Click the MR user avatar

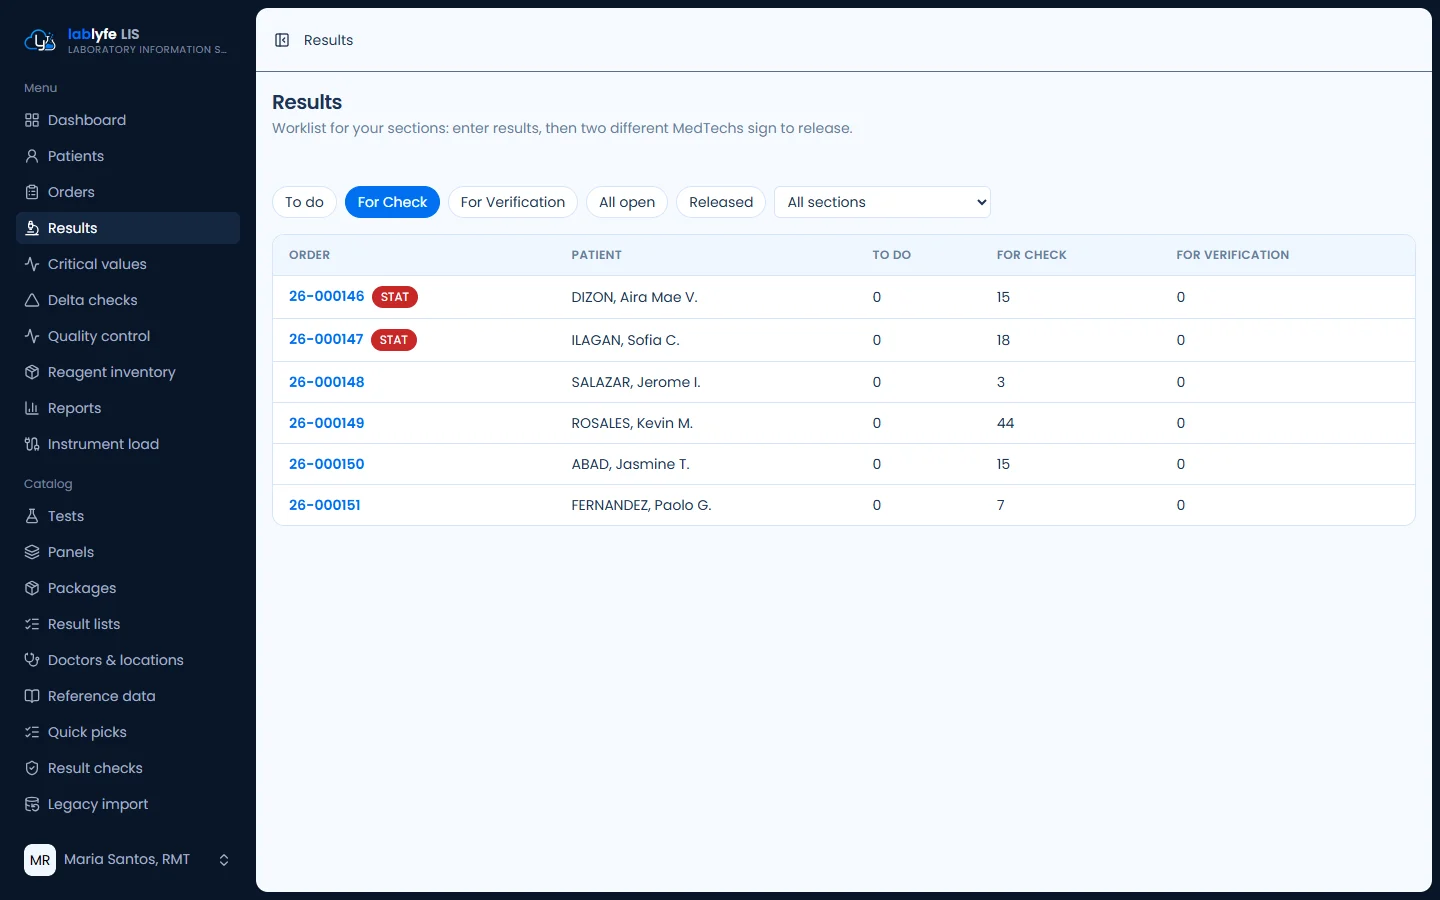coord(40,860)
